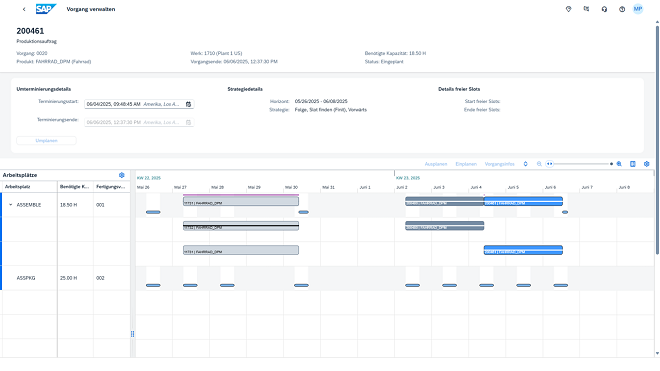Screen dimensions: 660x371
Task: Click ASSEMBLE capacity marker under Mai 26
Action: (153, 212)
